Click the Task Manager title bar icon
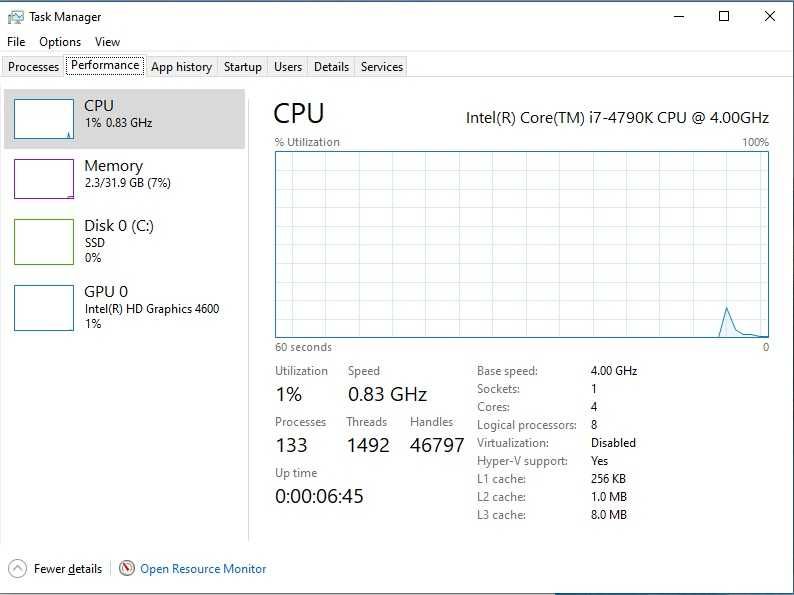794x595 pixels. coord(15,17)
